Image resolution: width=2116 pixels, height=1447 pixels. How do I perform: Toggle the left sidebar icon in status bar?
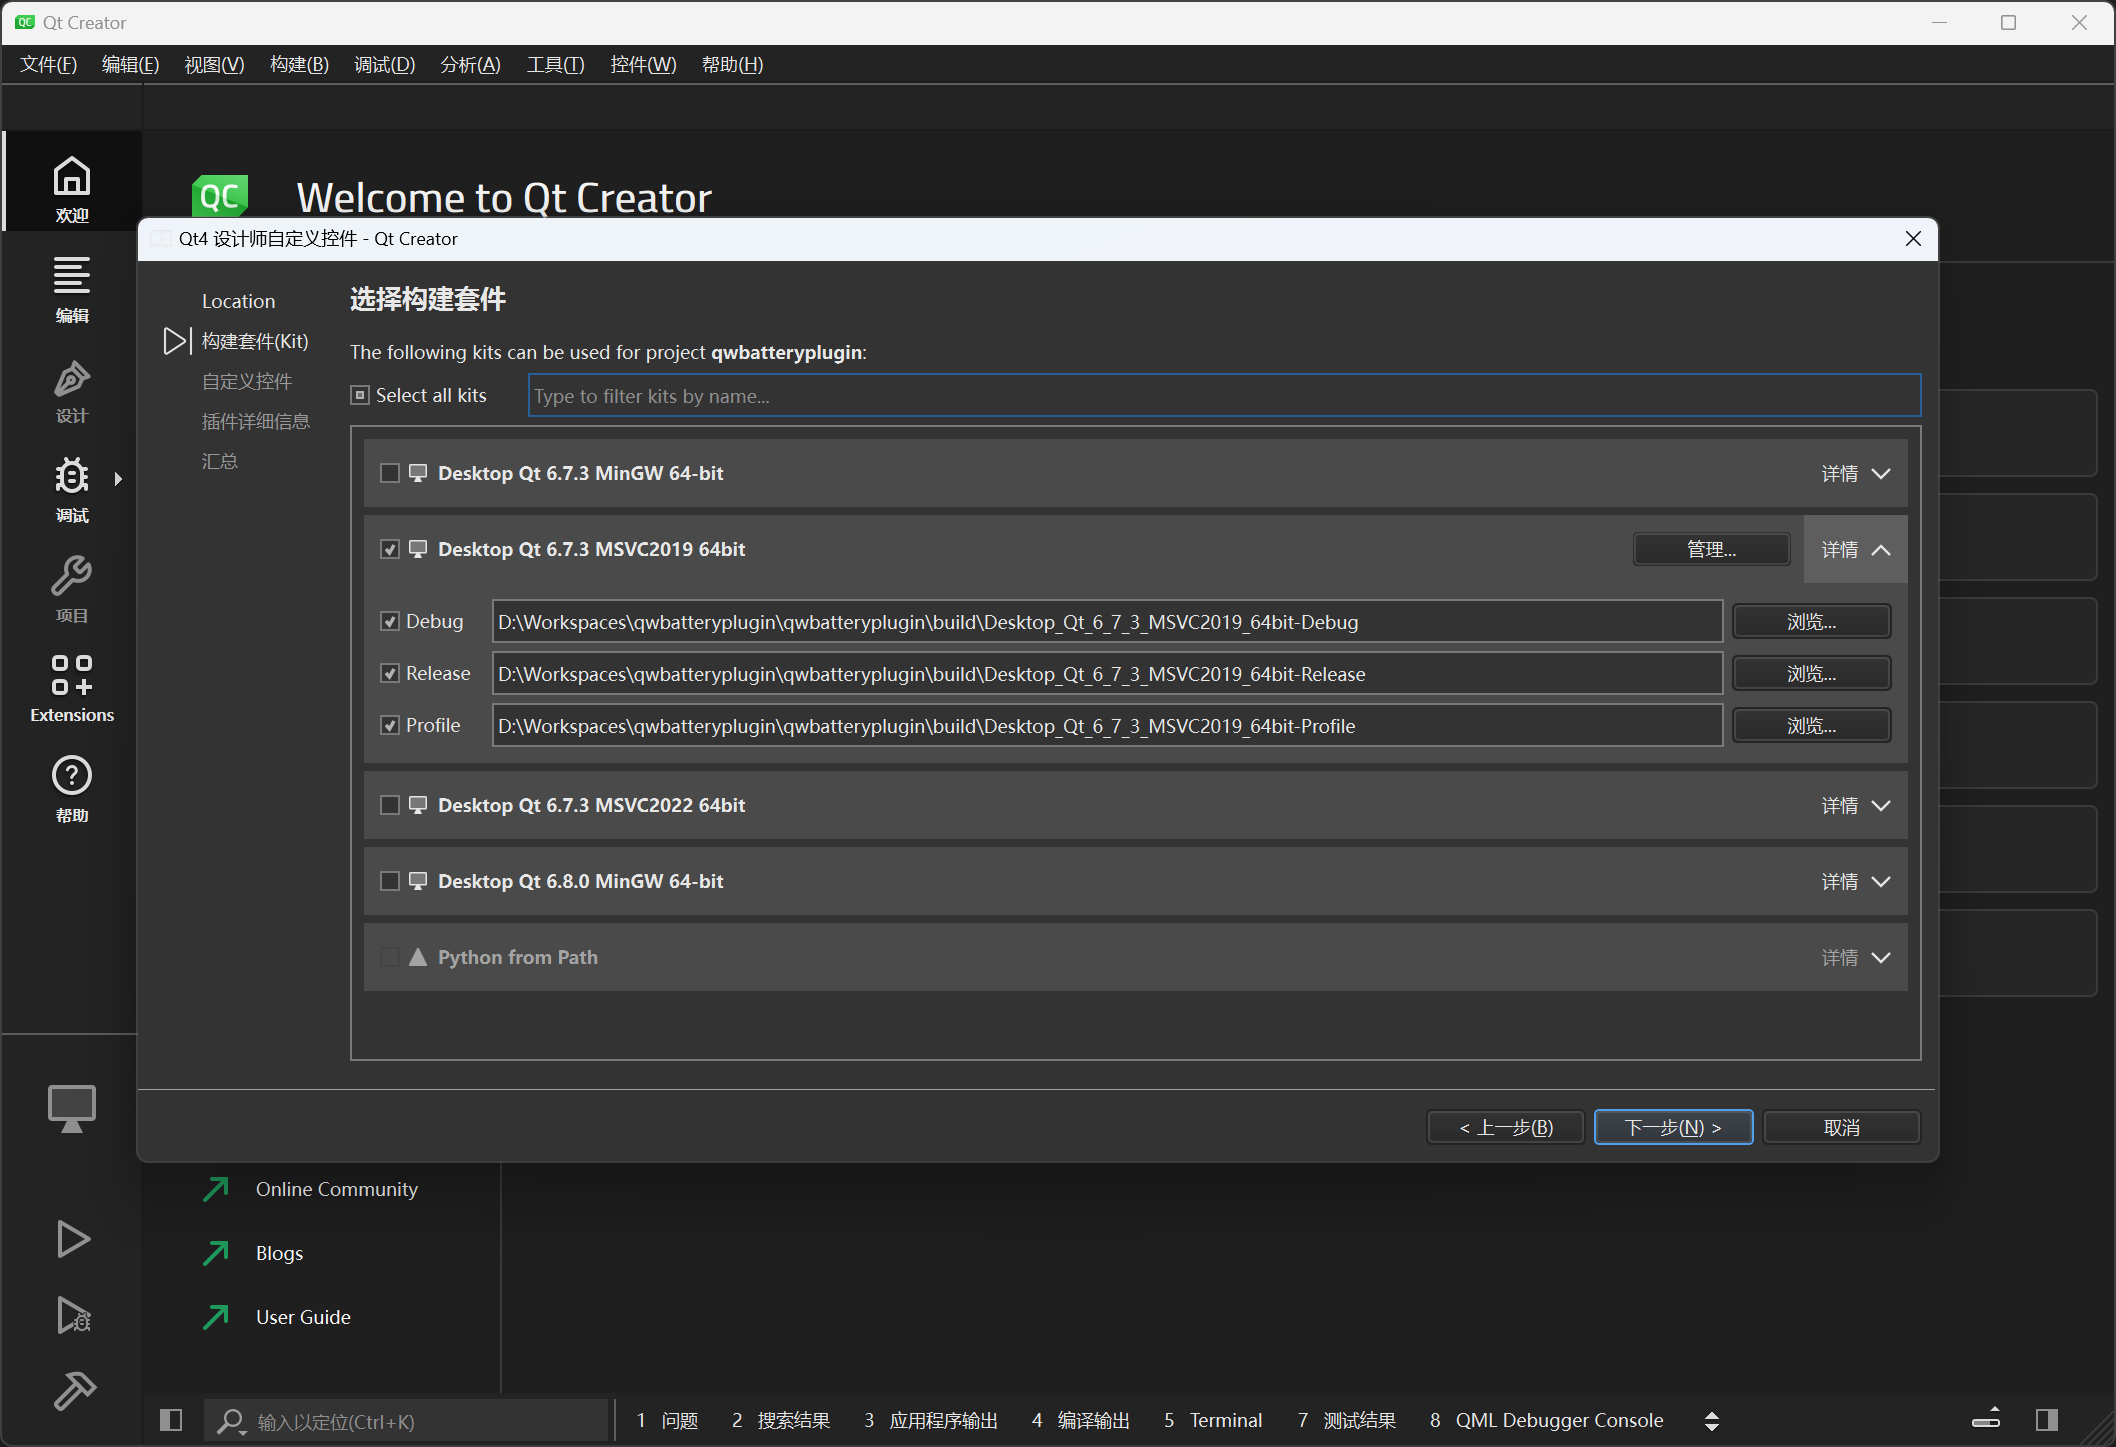171,1420
